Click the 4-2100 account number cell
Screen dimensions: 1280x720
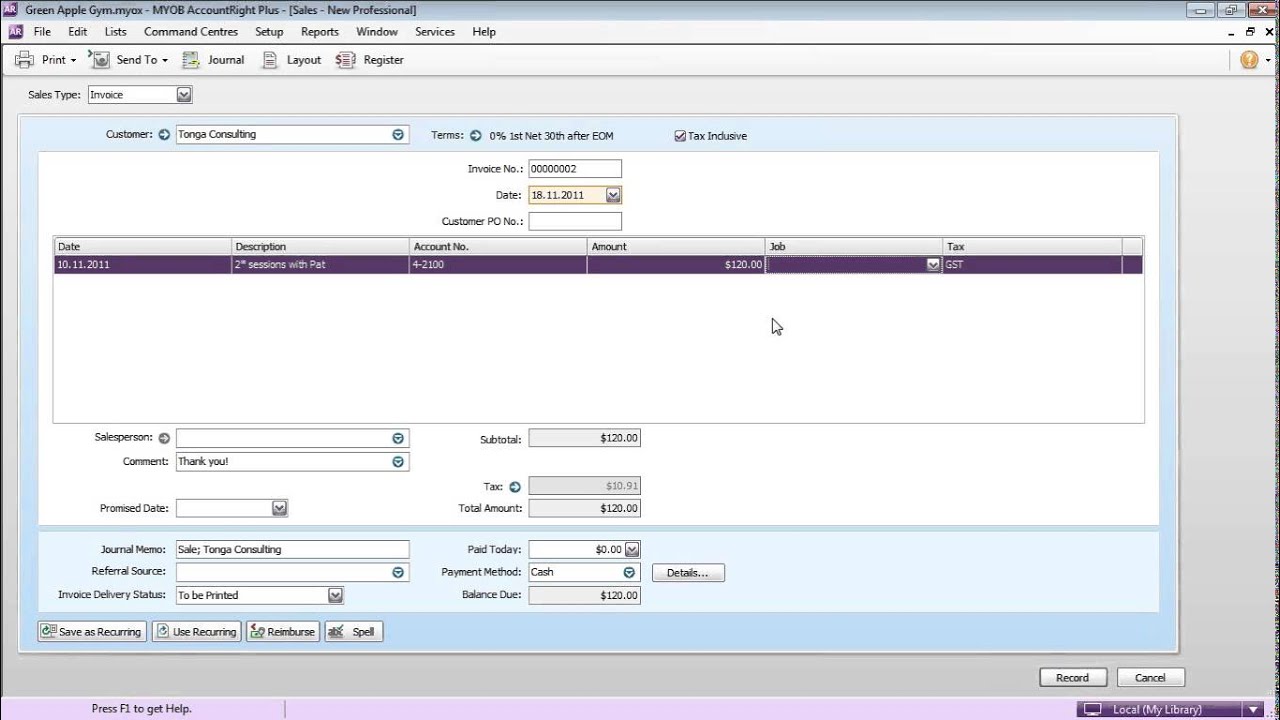tap(498, 265)
